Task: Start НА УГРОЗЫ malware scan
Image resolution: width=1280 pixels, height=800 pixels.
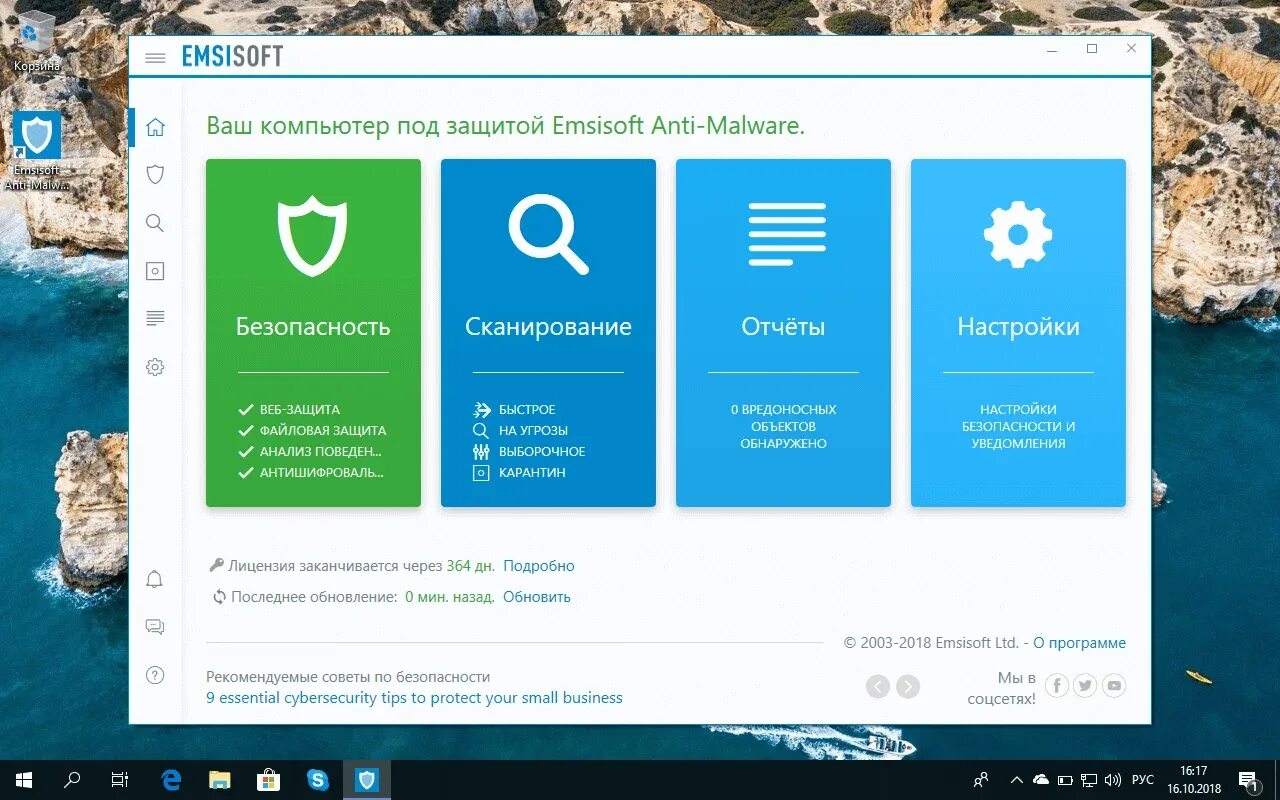Action: pyautogui.click(x=520, y=430)
